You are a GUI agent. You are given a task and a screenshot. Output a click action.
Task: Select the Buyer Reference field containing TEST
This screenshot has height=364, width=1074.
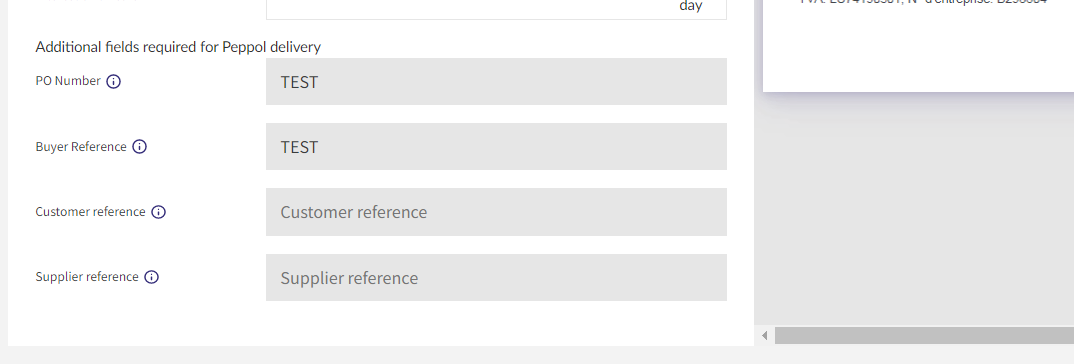point(496,147)
